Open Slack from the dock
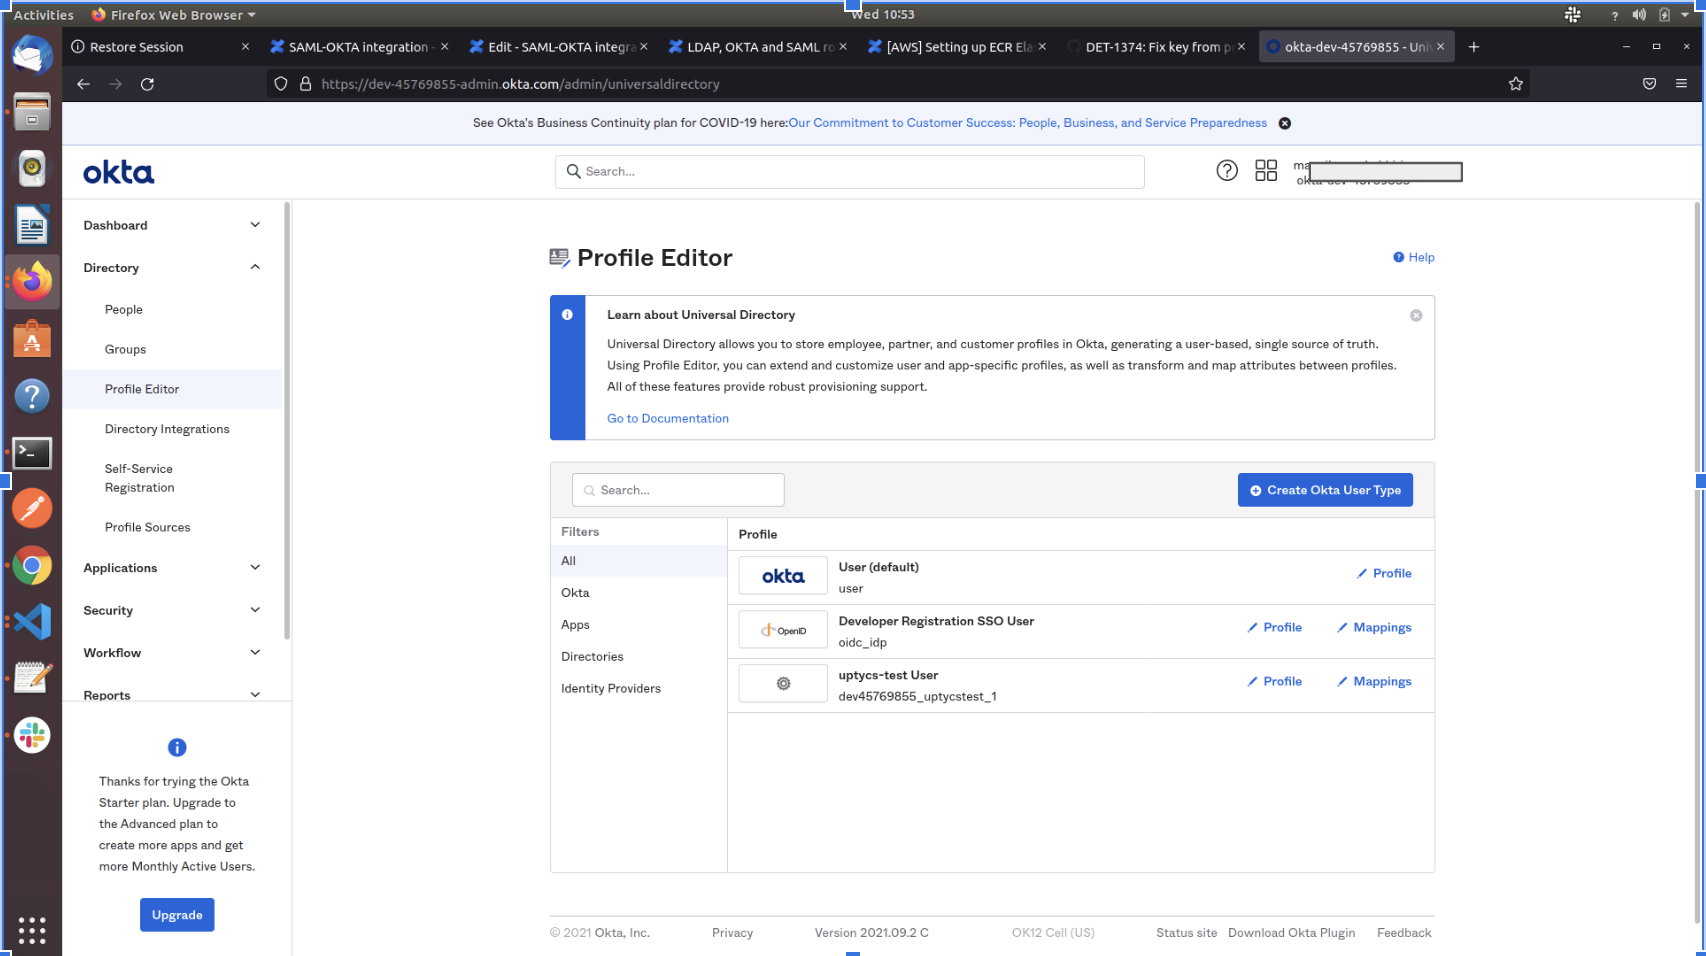 pos(32,736)
